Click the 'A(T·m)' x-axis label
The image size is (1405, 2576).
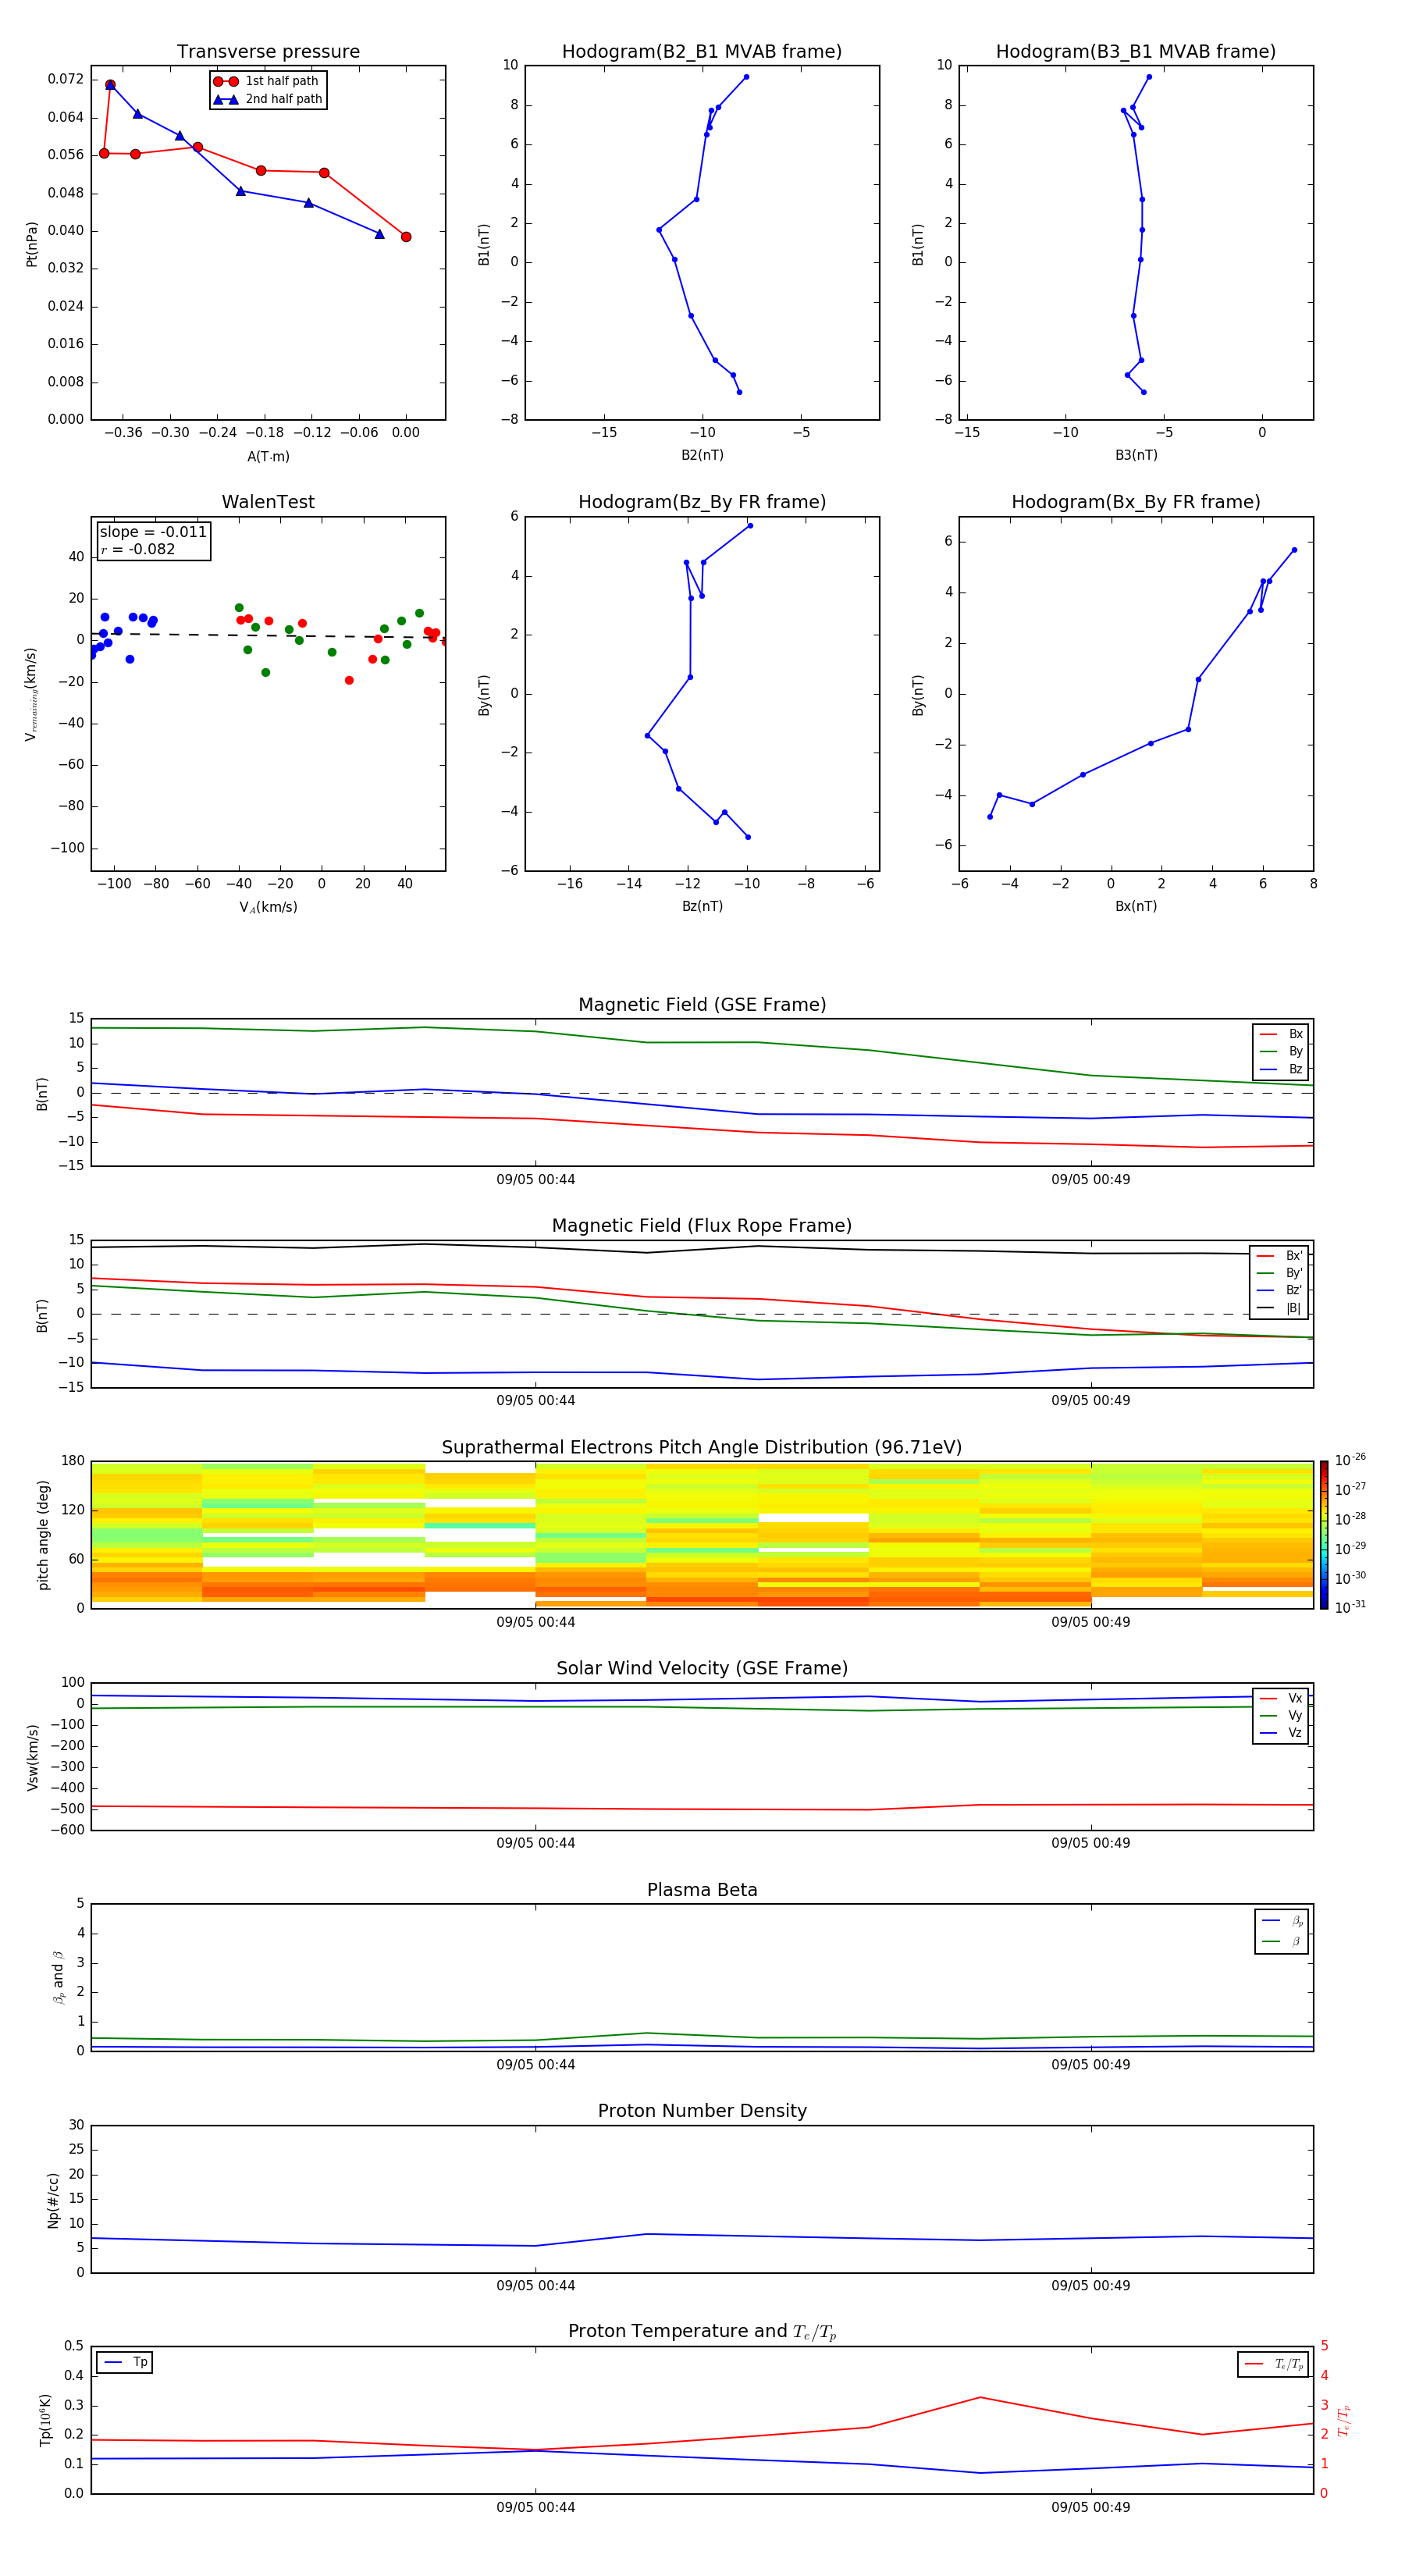(268, 457)
